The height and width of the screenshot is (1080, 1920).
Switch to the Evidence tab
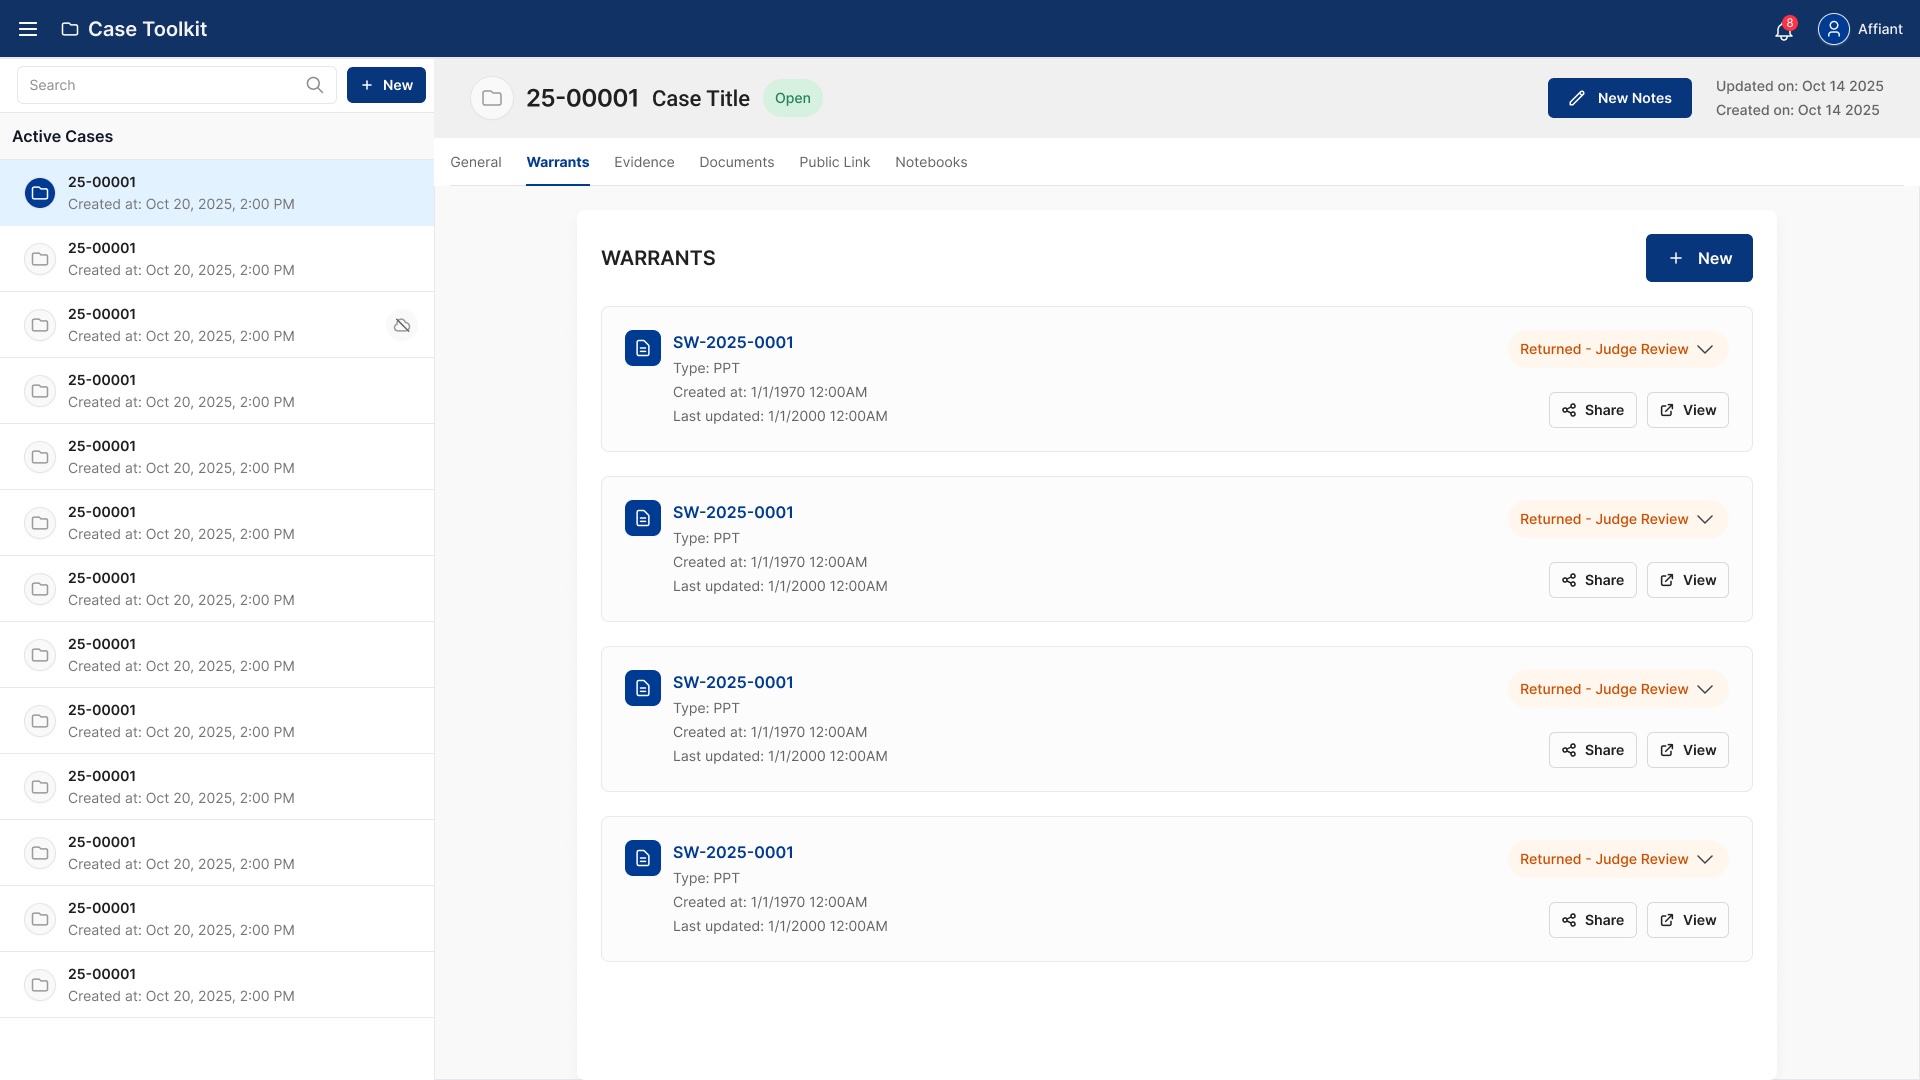644,162
